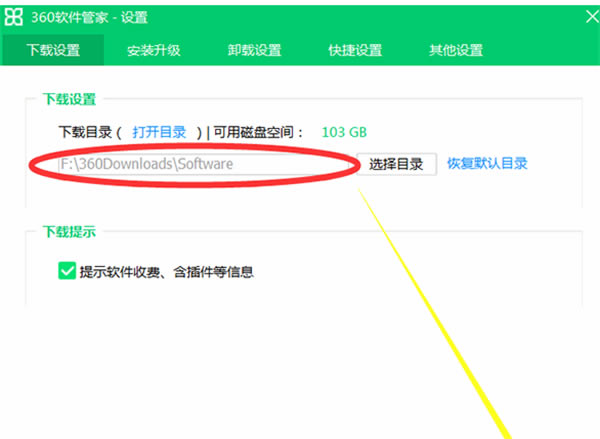
Task: Open the 其他设置 tab
Action: pos(456,50)
